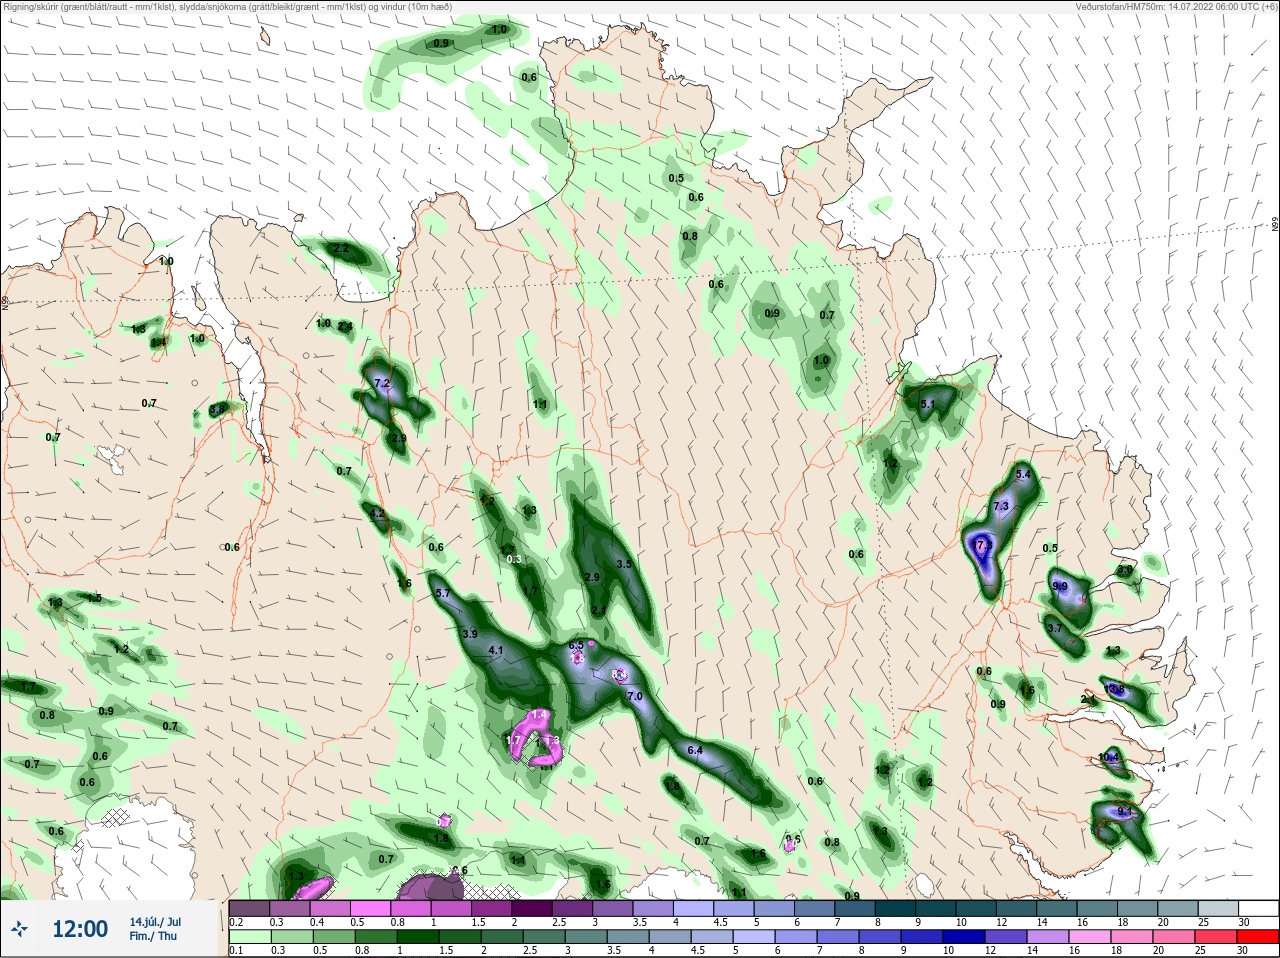This screenshot has height=958, width=1280.
Task: Click the 9.1 precipitation value on the map
Action: point(1126,813)
